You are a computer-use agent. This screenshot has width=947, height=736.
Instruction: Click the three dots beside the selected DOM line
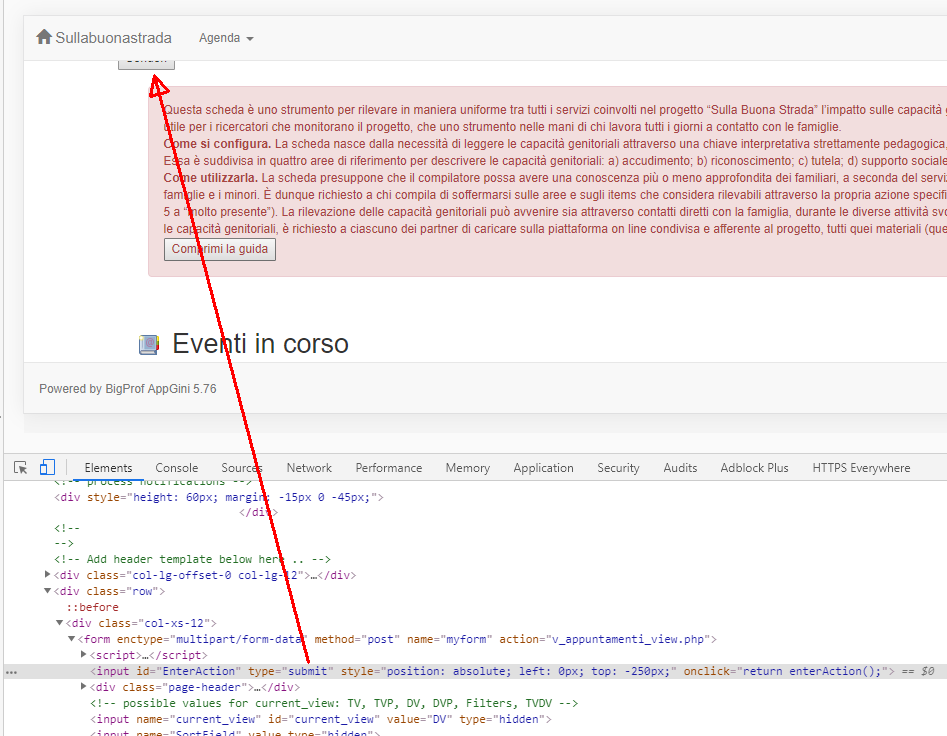pyautogui.click(x=11, y=671)
